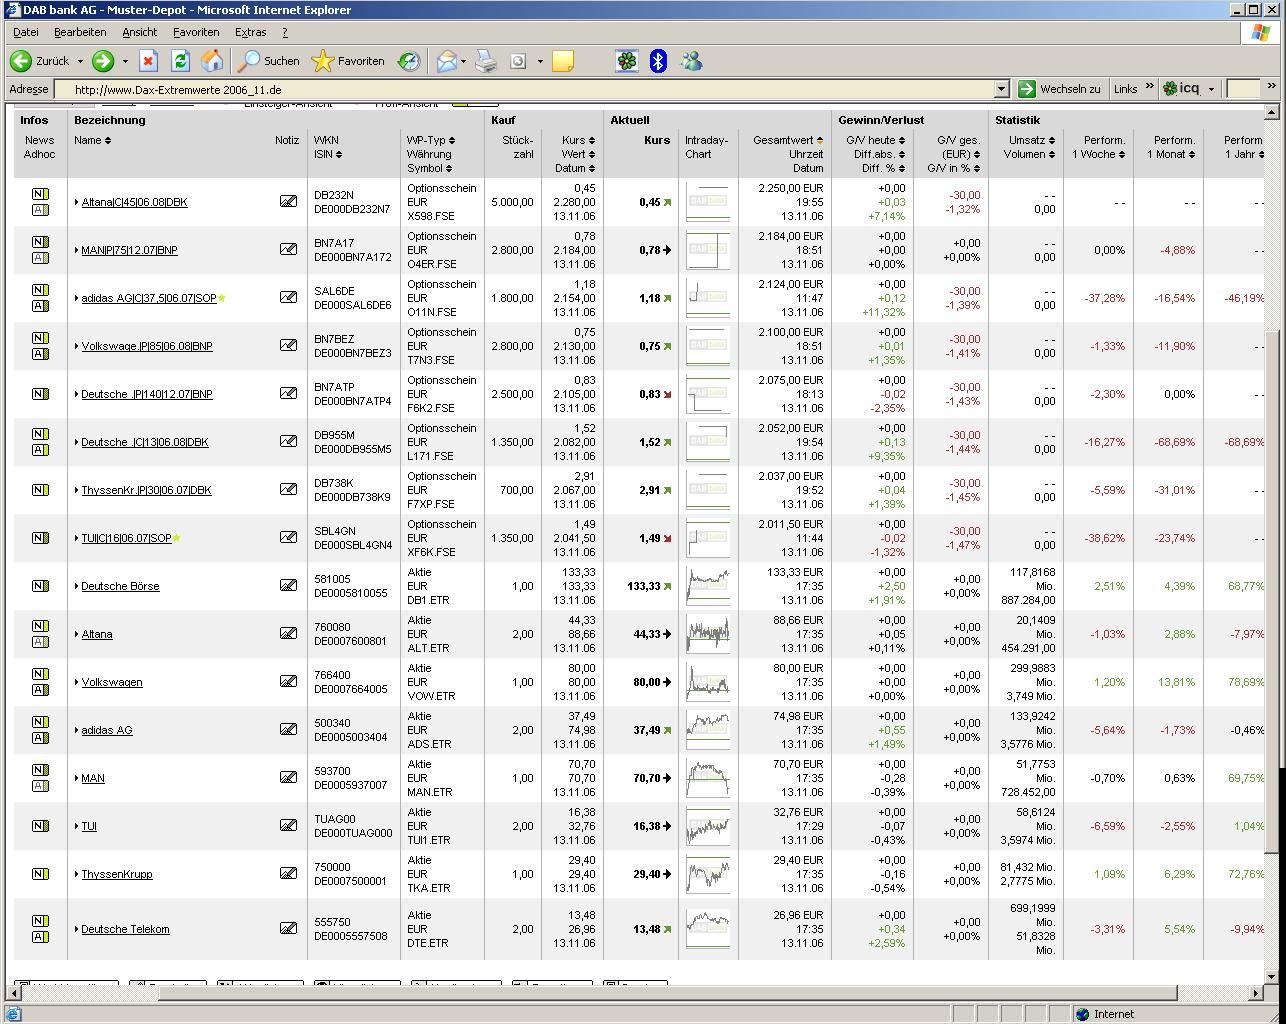Sort by Gesamtwert column header

click(x=788, y=140)
